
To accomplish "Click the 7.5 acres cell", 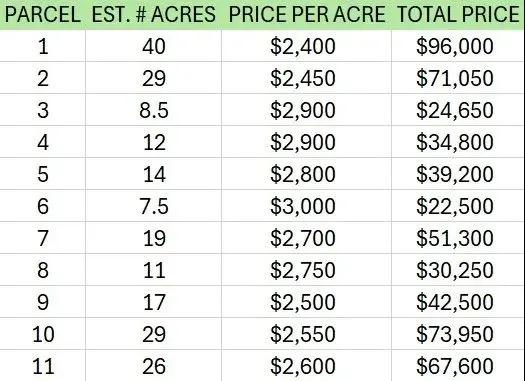I will coord(153,206).
